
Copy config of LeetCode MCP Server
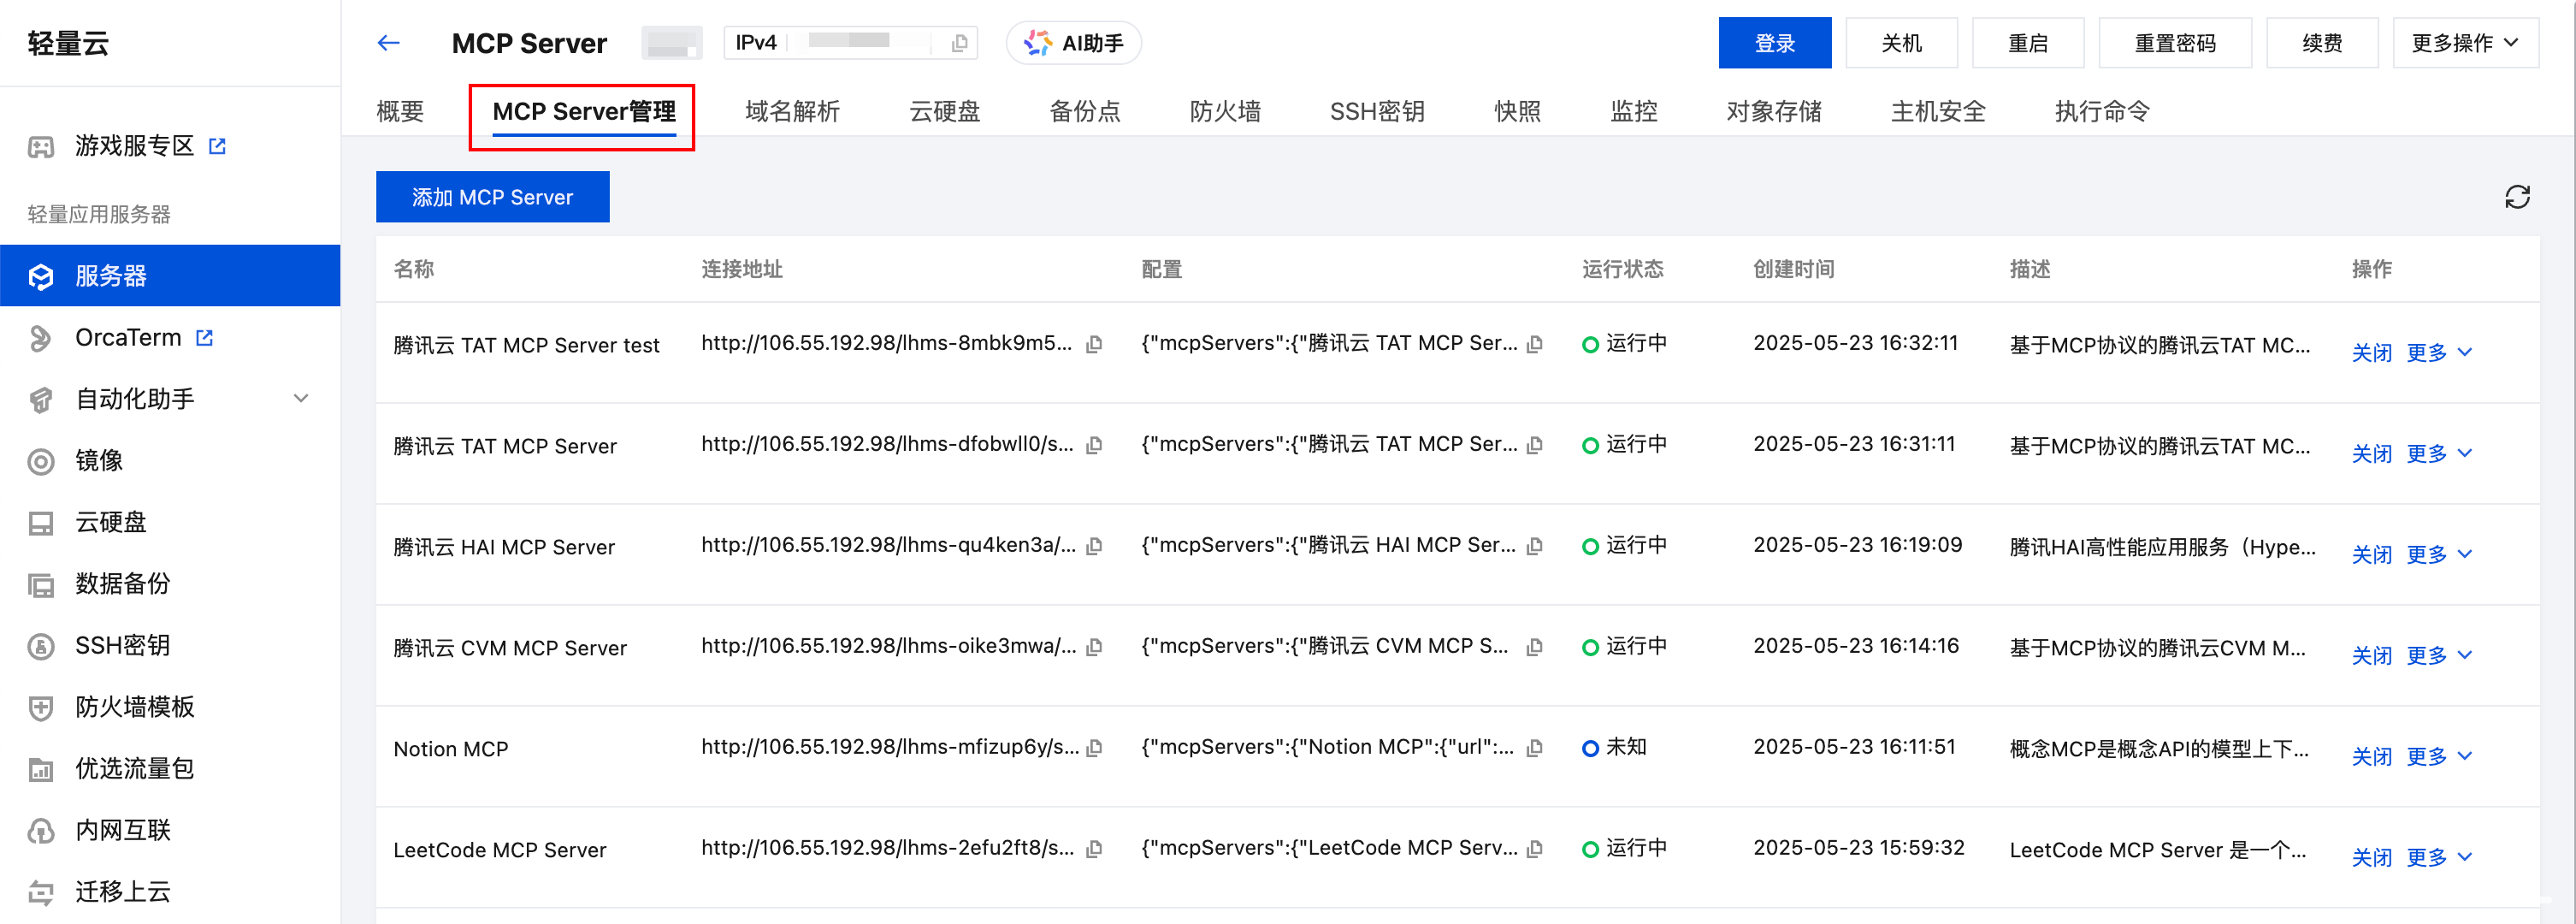tap(1535, 849)
